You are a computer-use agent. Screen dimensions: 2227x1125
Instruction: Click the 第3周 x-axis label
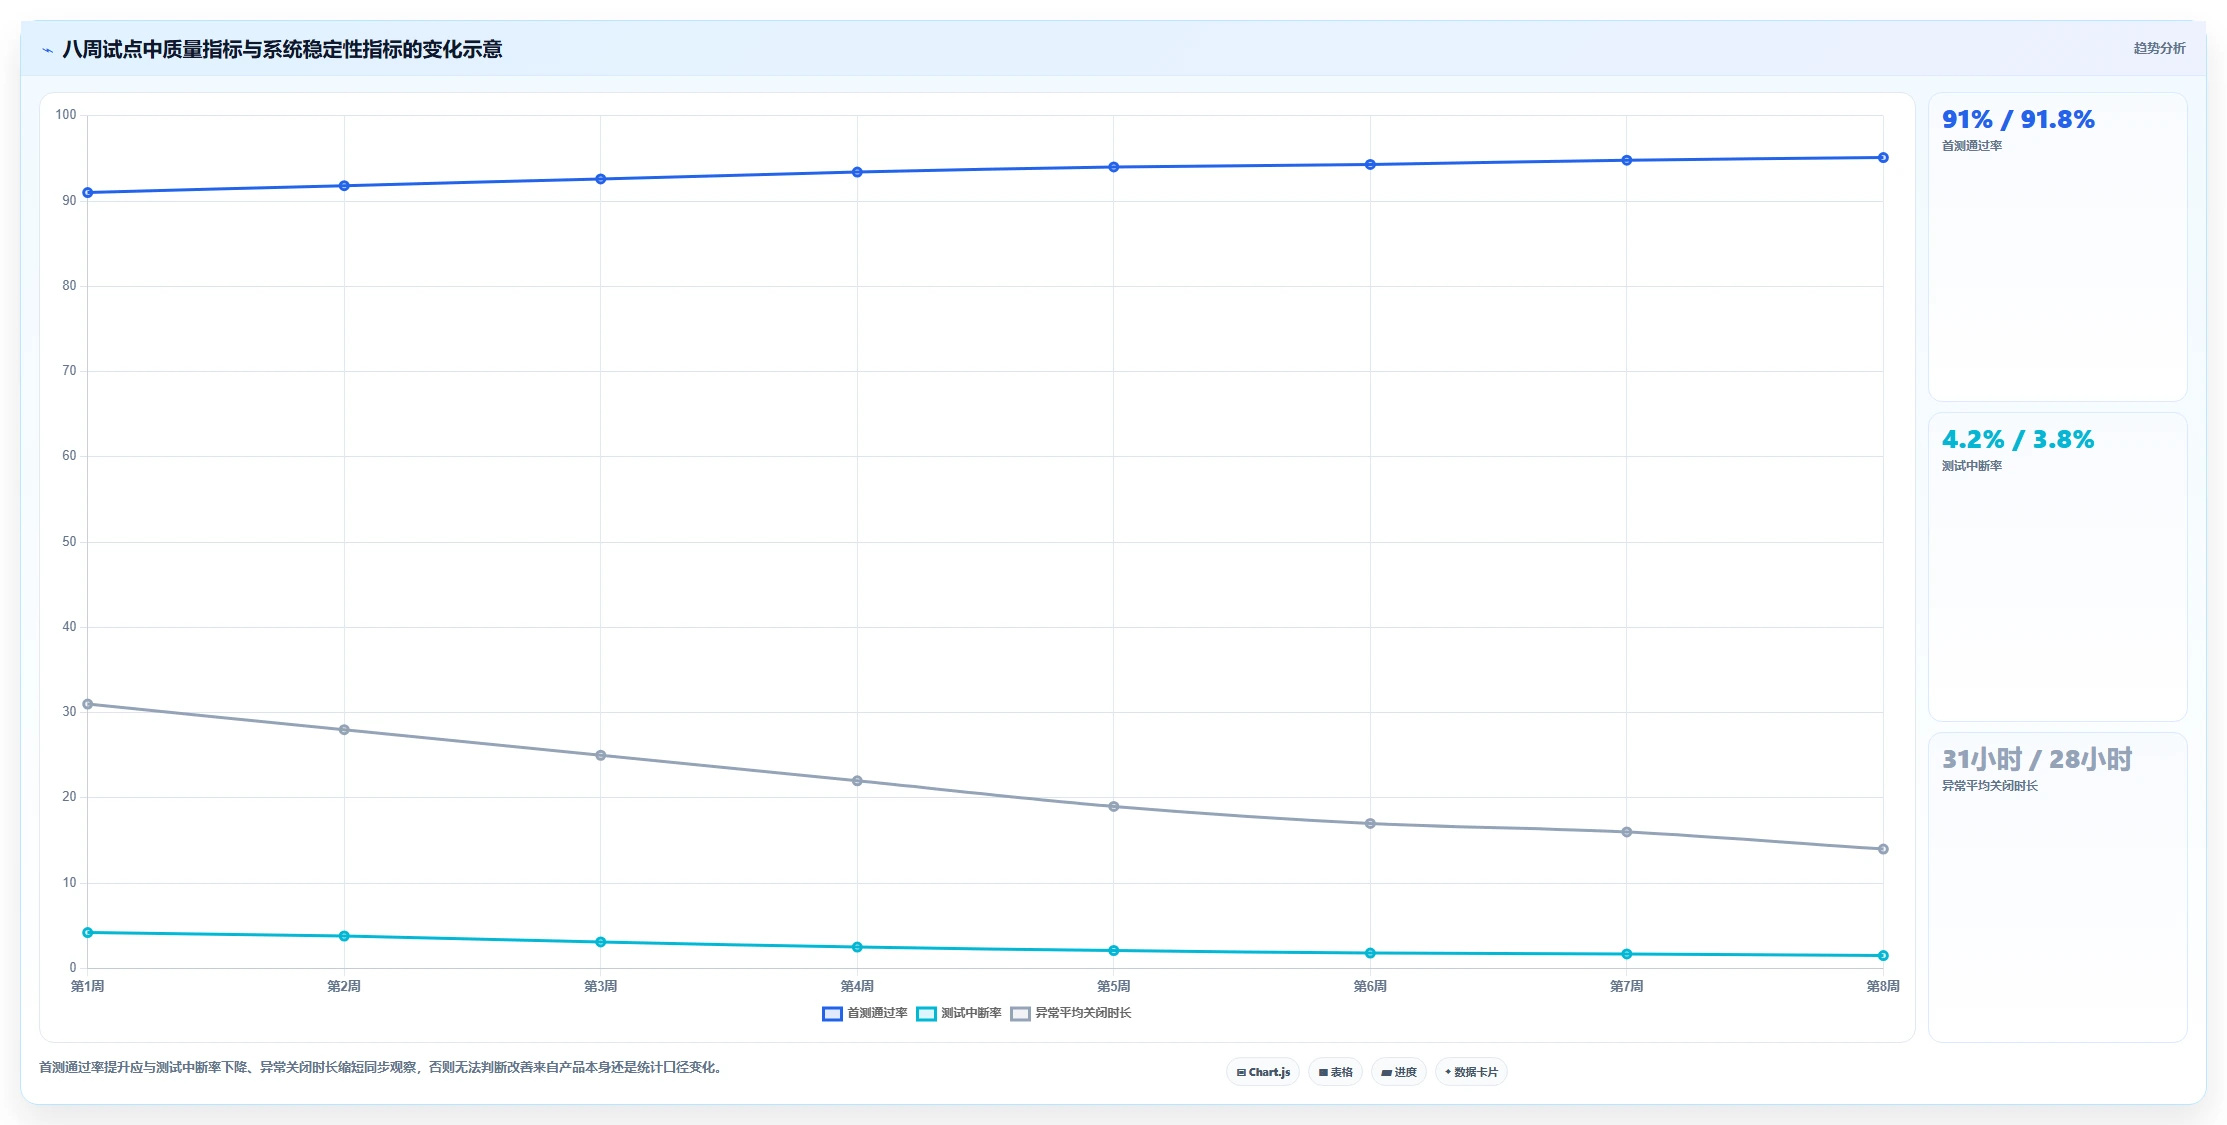pos(601,986)
